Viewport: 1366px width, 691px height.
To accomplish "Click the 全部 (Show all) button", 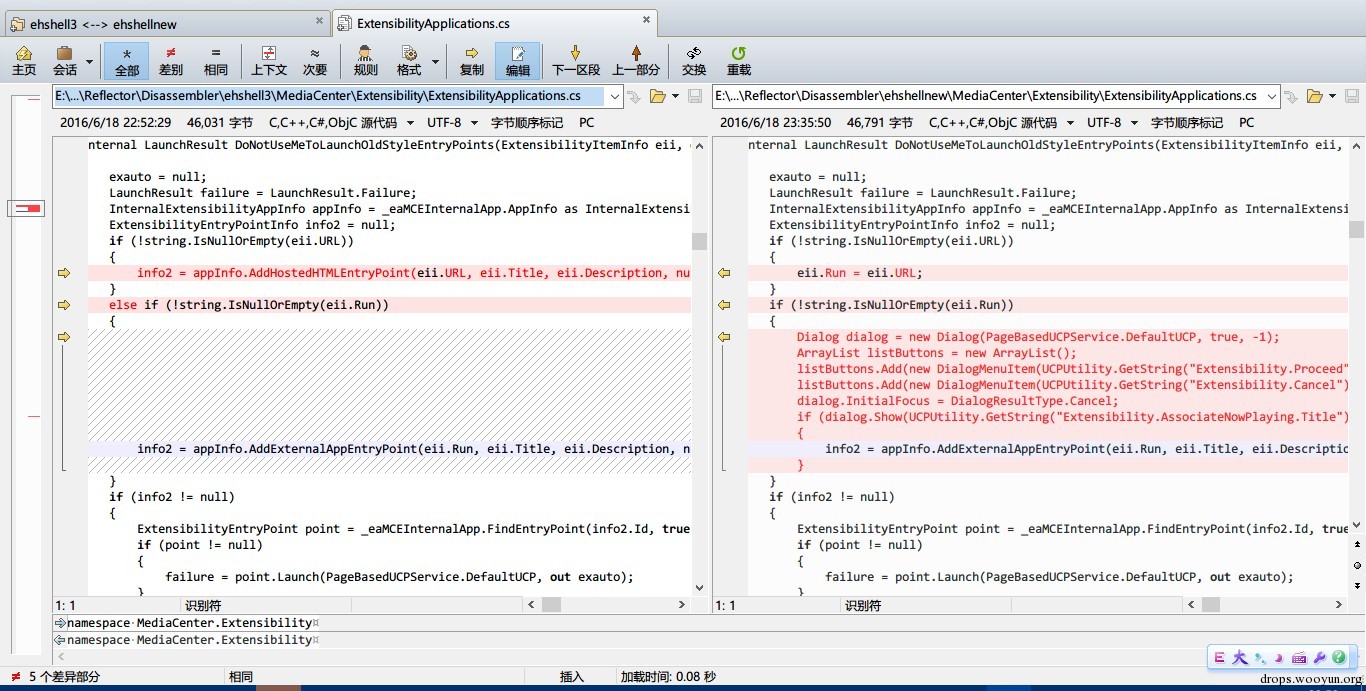I will click(127, 61).
